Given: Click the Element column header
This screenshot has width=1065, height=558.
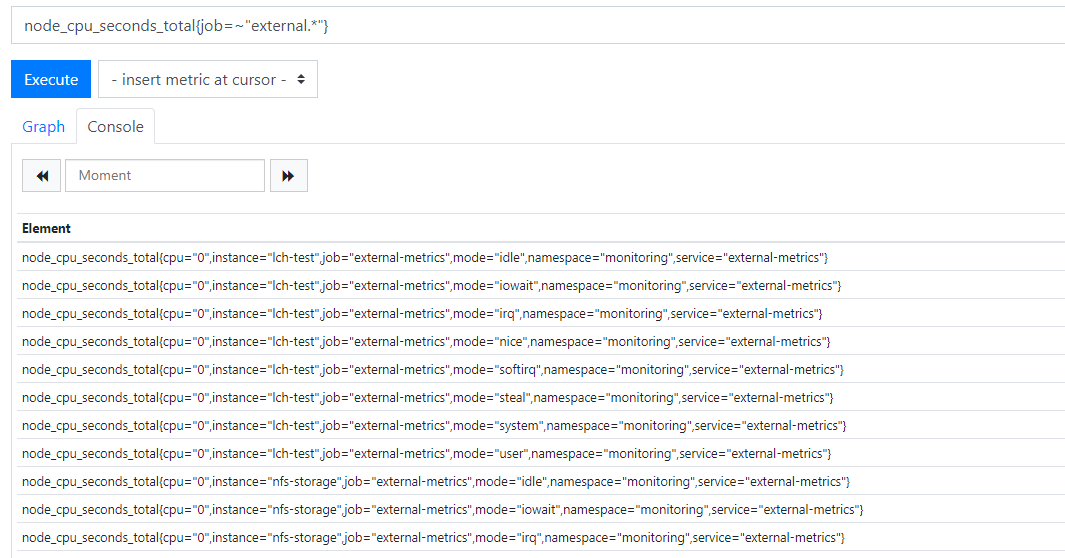Looking at the screenshot, I should tap(47, 228).
